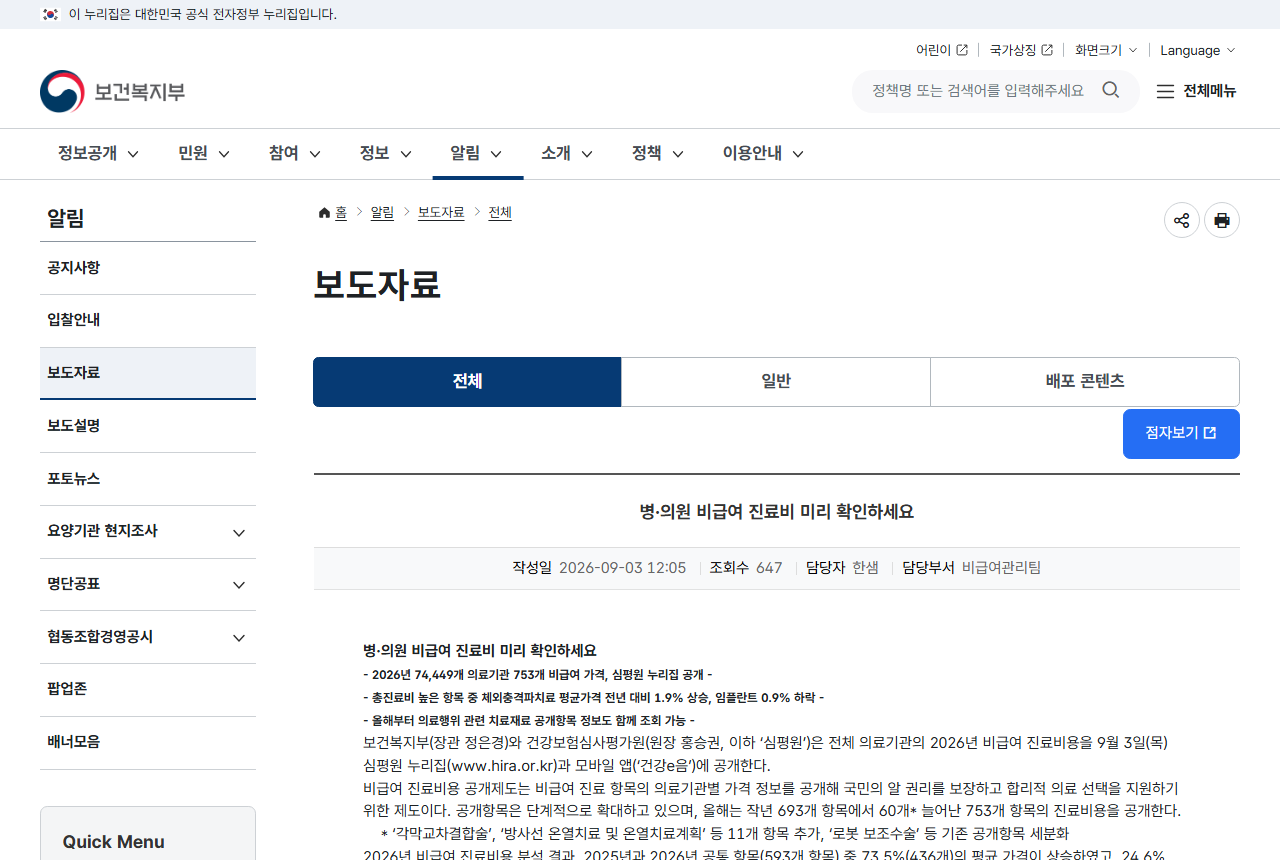Open the 전체메뉴 hamburger menu
This screenshot has width=1280, height=860.
(1196, 91)
